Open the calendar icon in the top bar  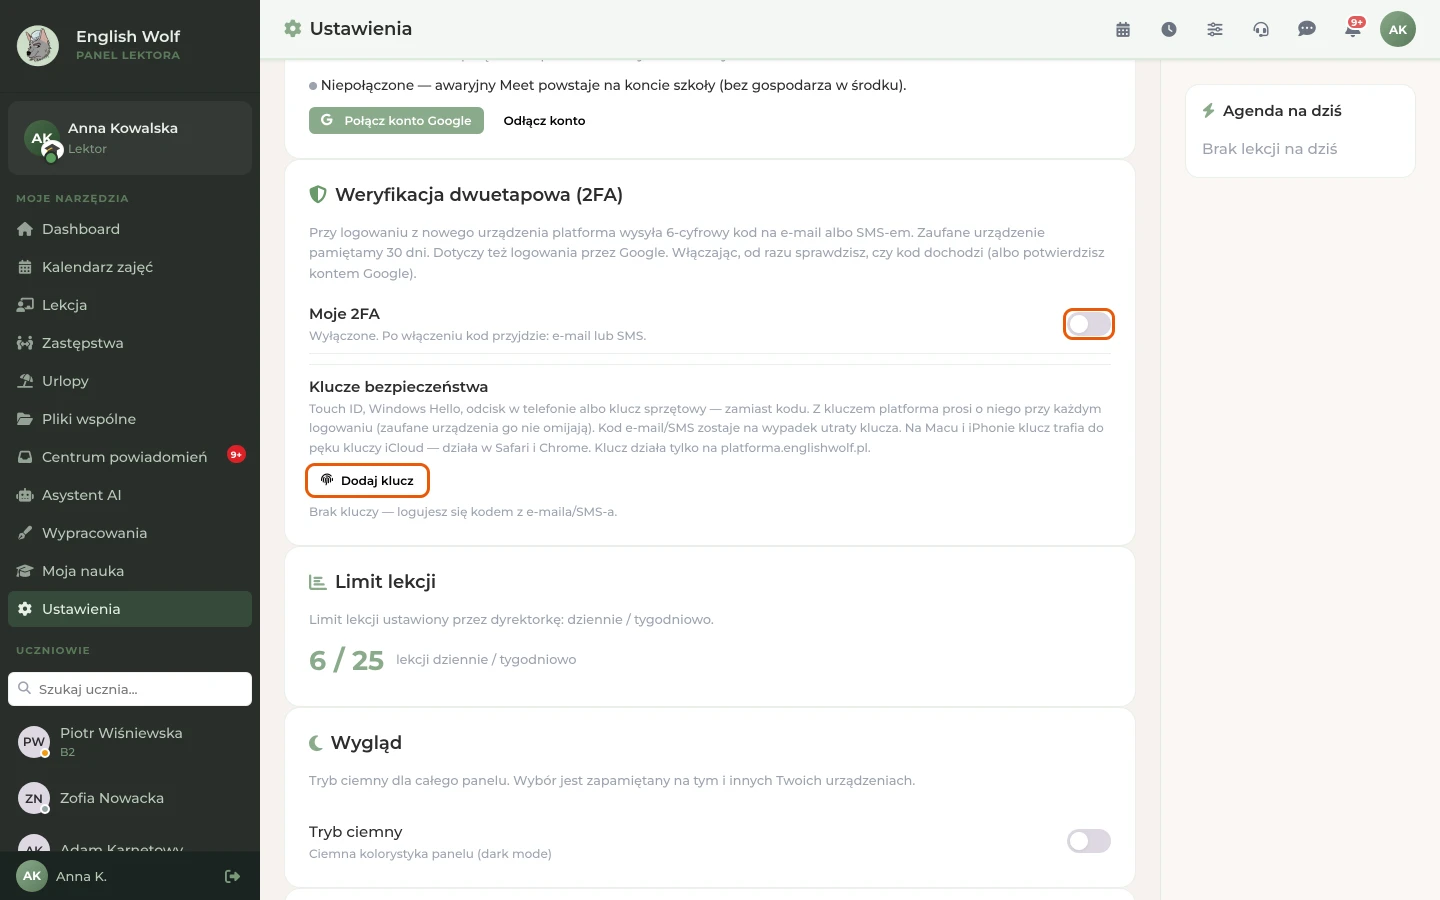(x=1123, y=29)
